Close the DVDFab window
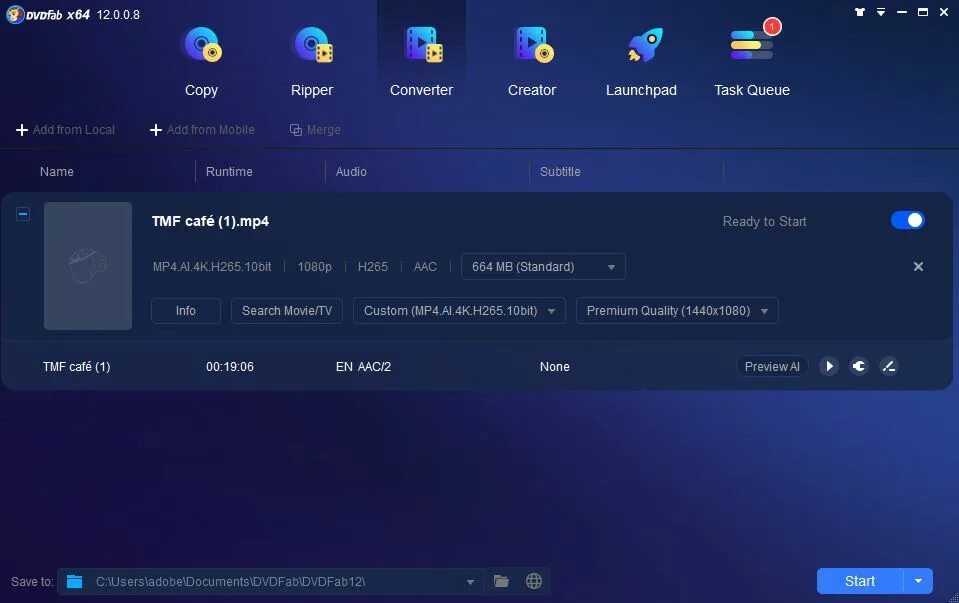This screenshot has width=959, height=603. tap(944, 12)
